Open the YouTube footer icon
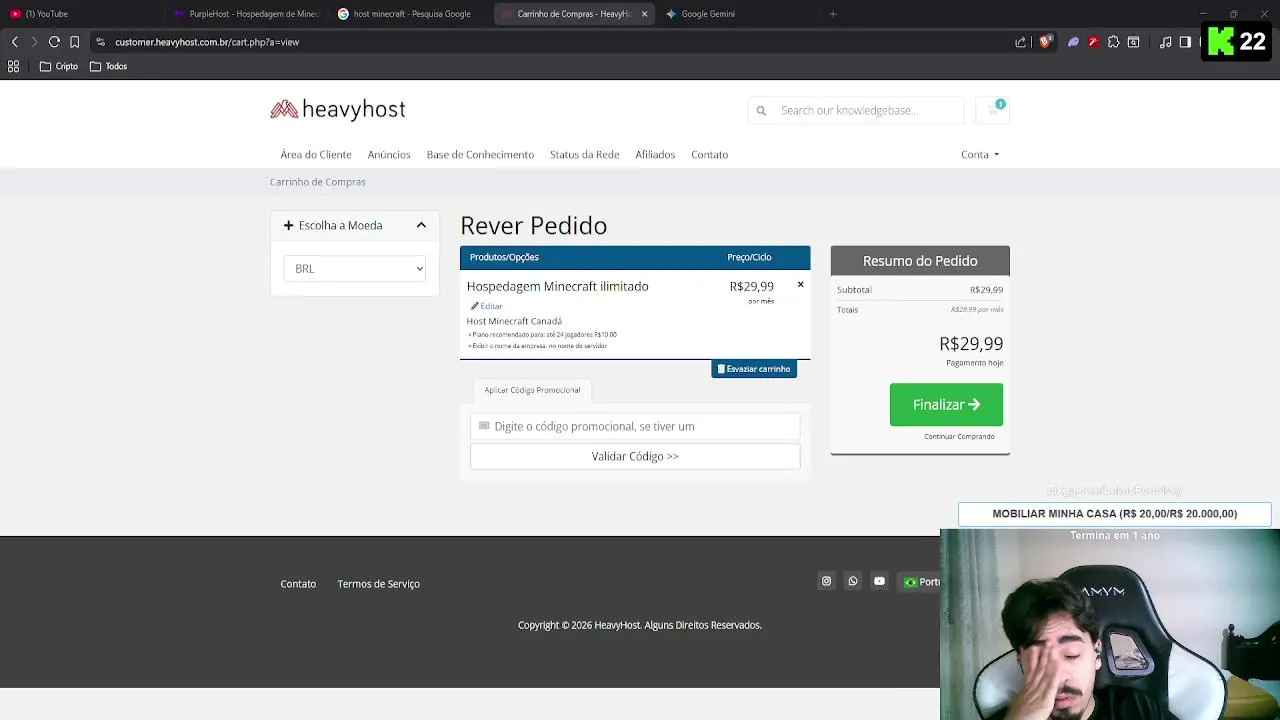The height and width of the screenshot is (720, 1280). coord(879,581)
